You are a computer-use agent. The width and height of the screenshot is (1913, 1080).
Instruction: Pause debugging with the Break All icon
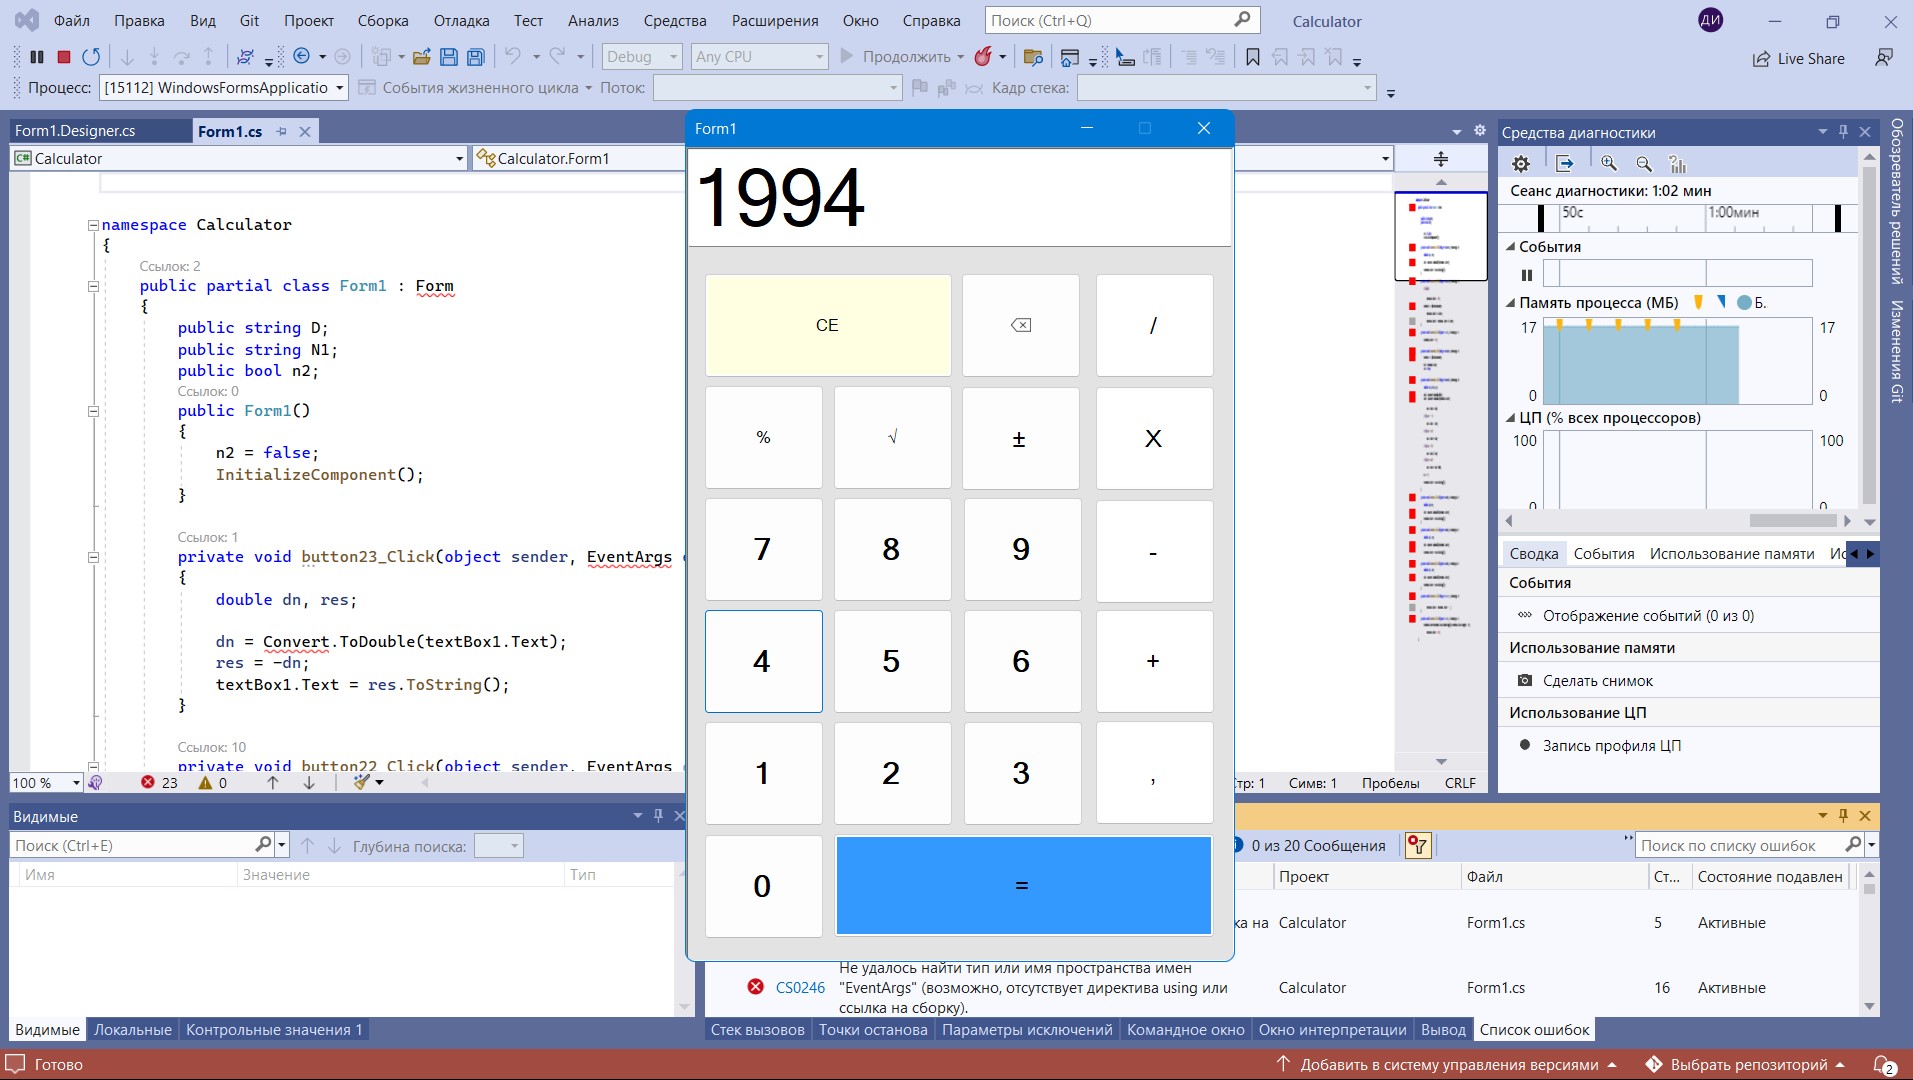(x=37, y=57)
